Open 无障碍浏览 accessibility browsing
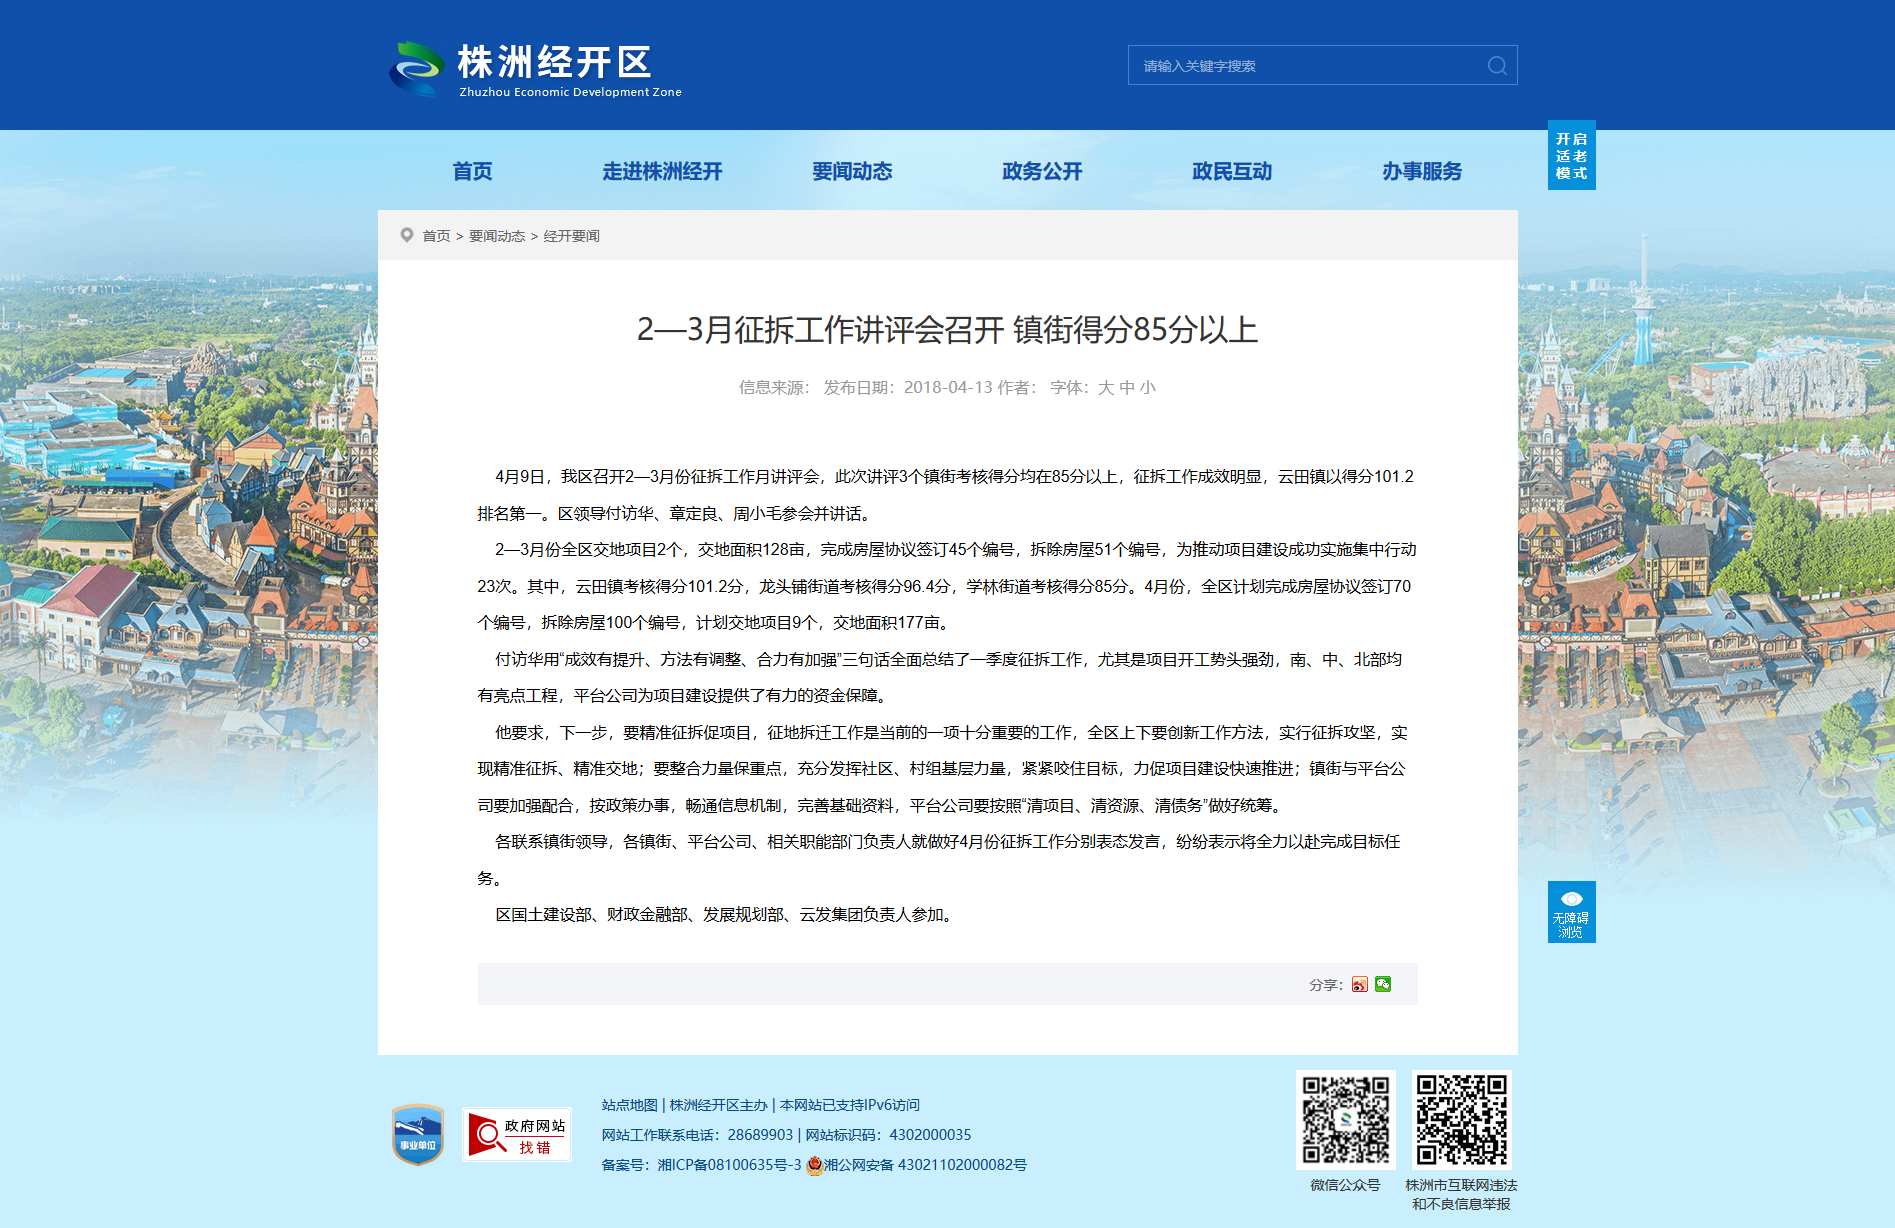1895x1228 pixels. click(1572, 912)
